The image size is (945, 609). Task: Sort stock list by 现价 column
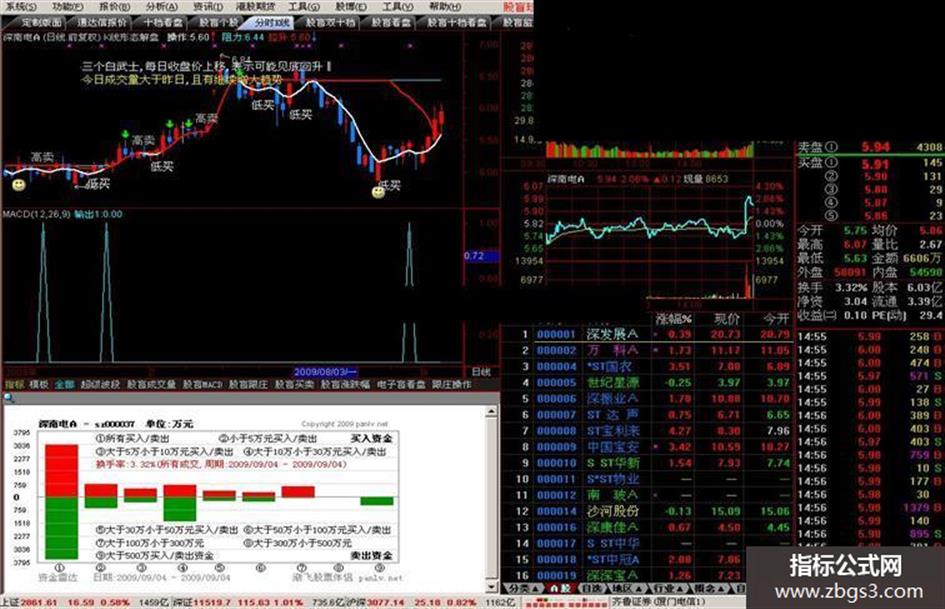727,319
